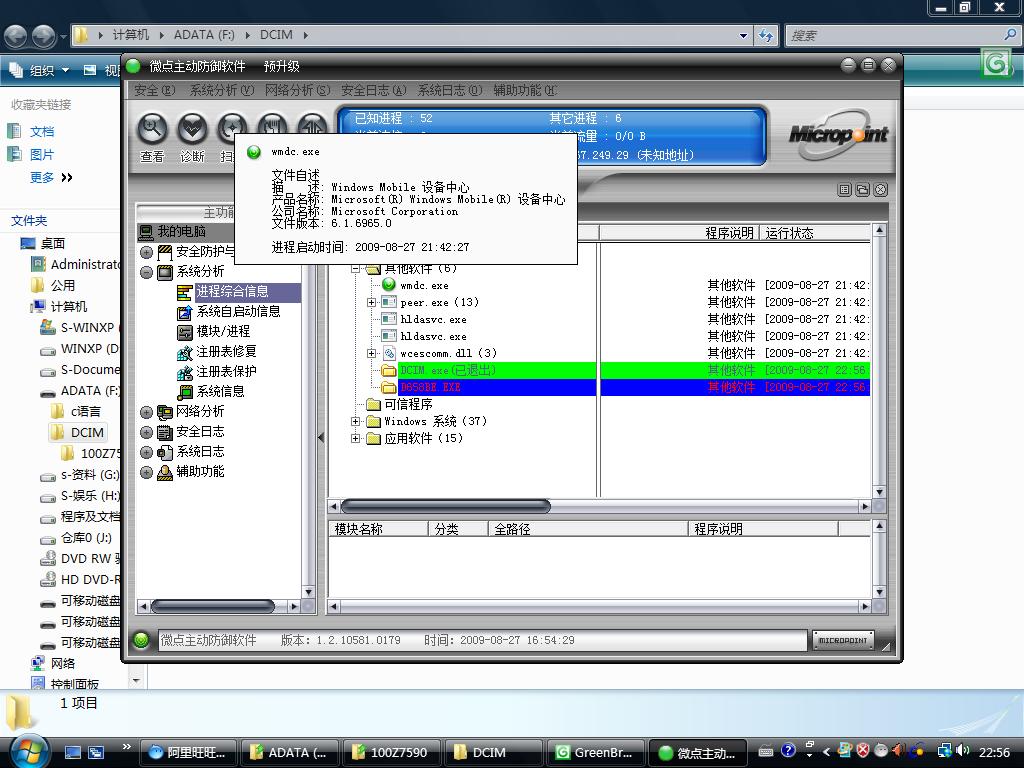Click the green icon of wmdc.exe in the process tree
This screenshot has width=1024, height=768.
pyautogui.click(x=389, y=285)
